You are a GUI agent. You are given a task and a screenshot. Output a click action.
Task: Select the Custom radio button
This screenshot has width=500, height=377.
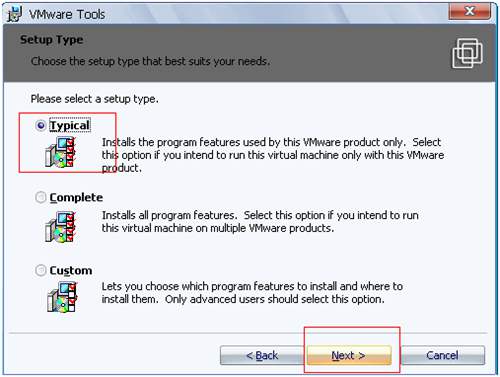click(x=41, y=270)
